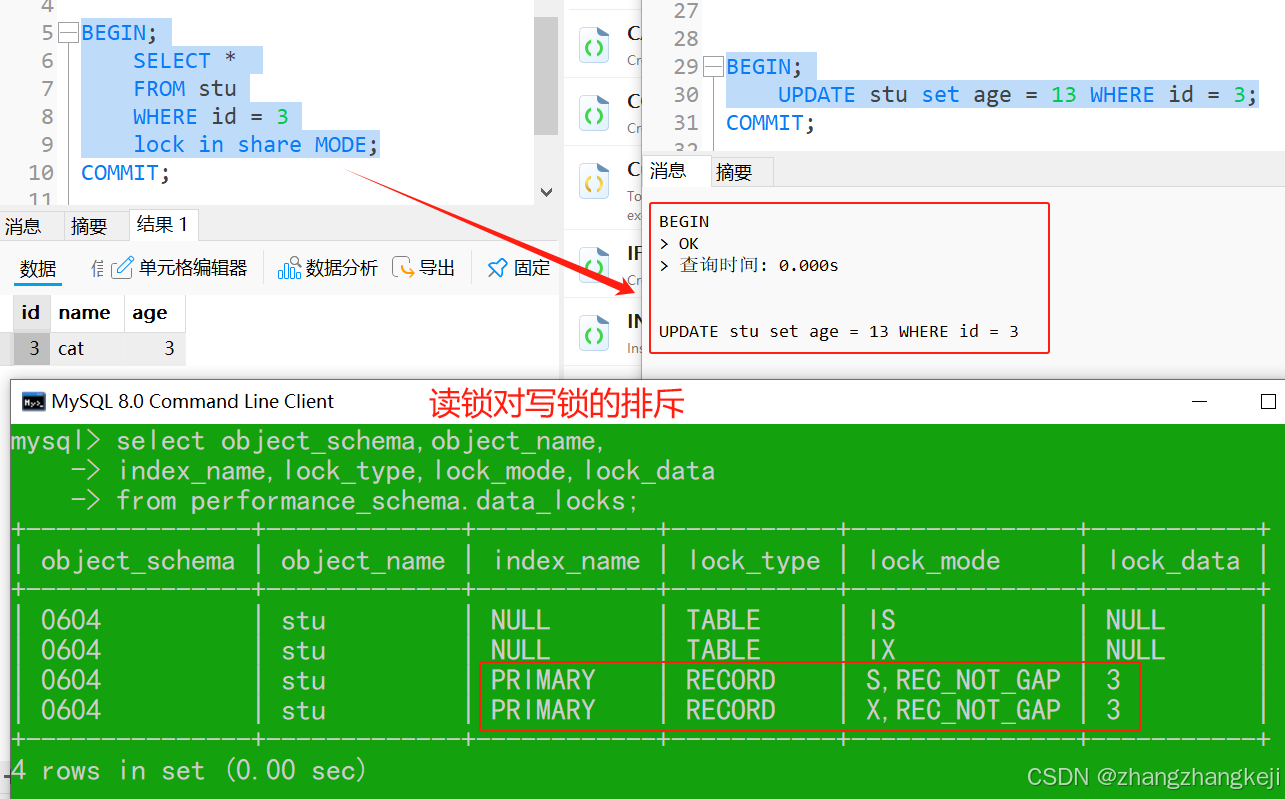Switch to the 摘要 tab under the left editor
The width and height of the screenshot is (1285, 799).
[x=88, y=226]
